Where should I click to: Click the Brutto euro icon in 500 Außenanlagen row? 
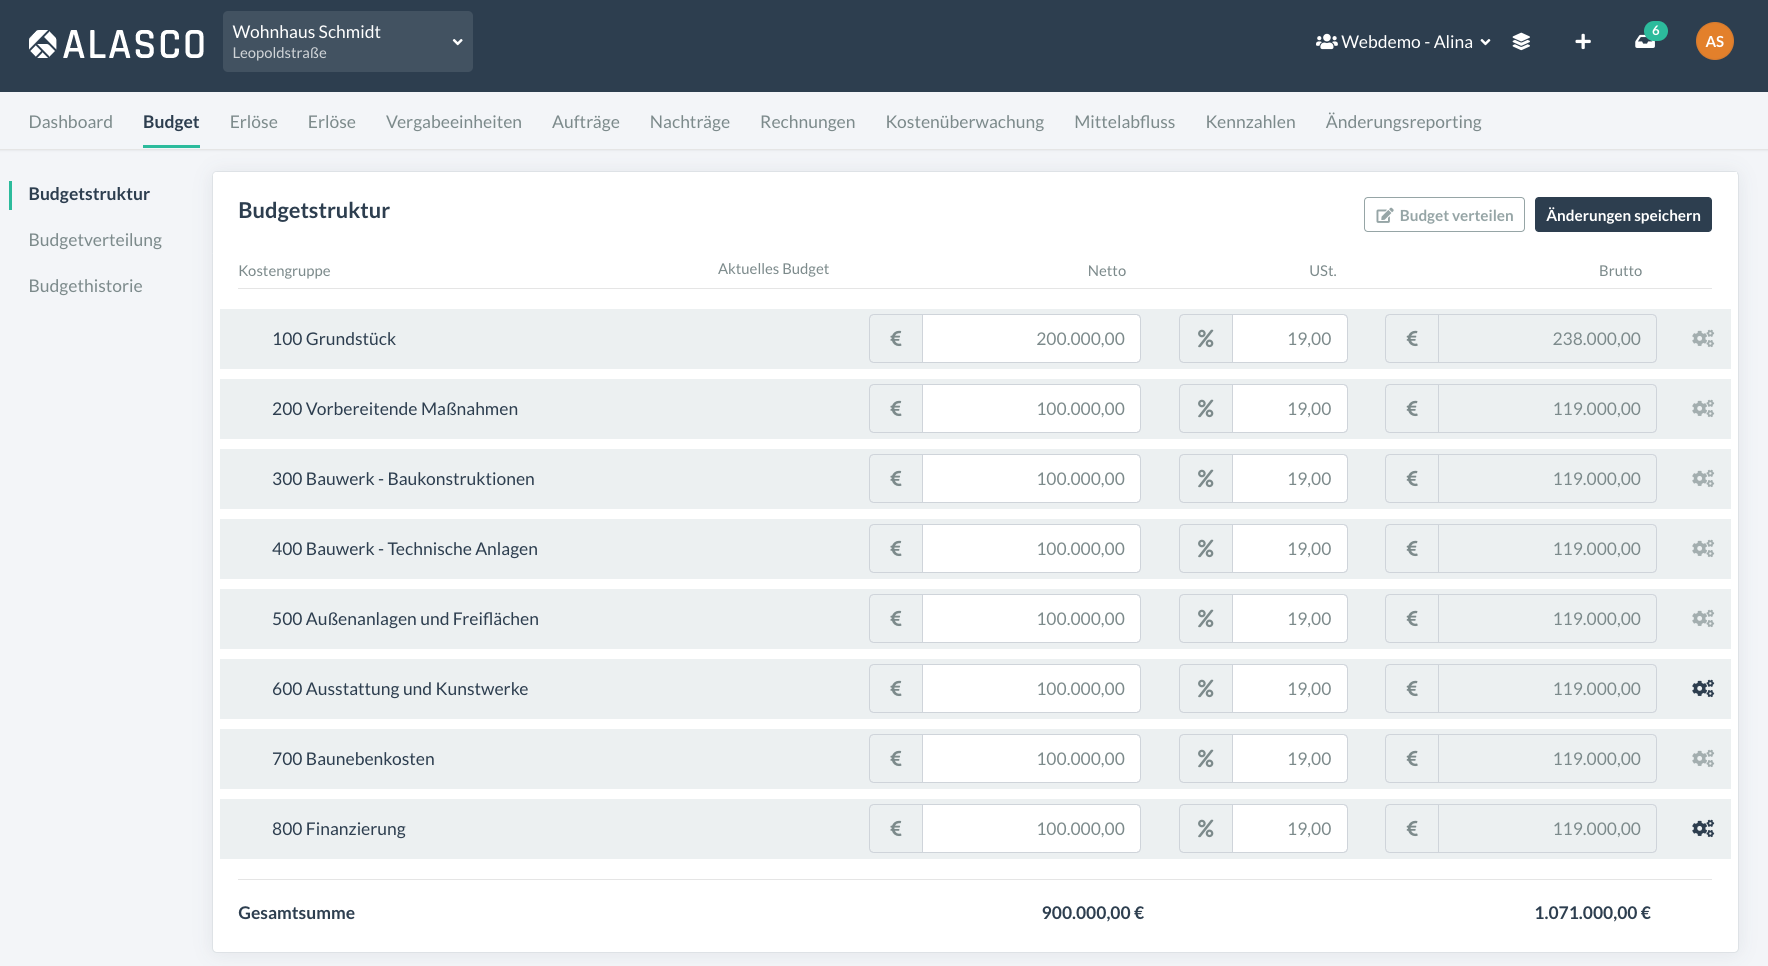(x=1412, y=619)
